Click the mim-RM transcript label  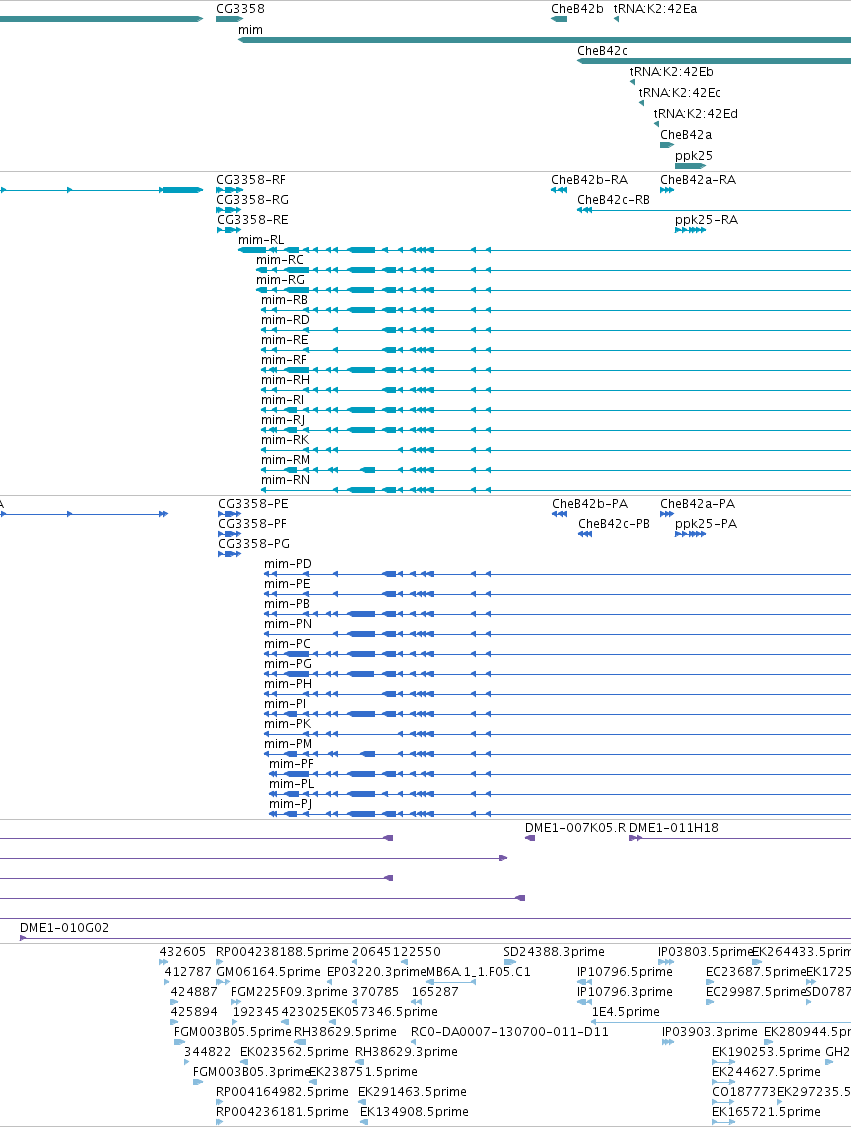(285, 460)
